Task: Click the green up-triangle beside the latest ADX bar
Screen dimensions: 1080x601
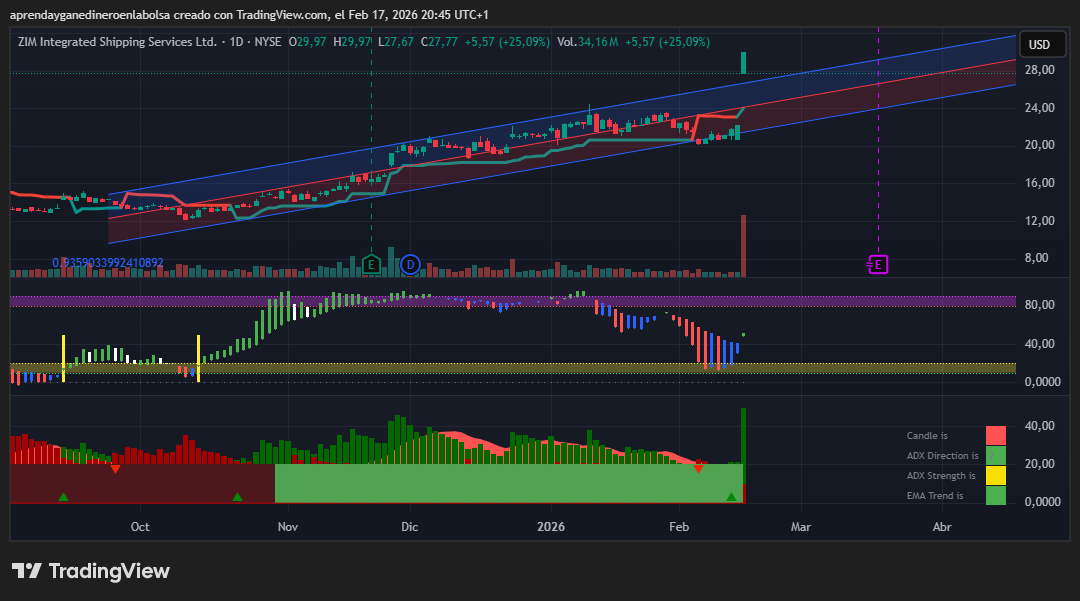Action: click(731, 496)
